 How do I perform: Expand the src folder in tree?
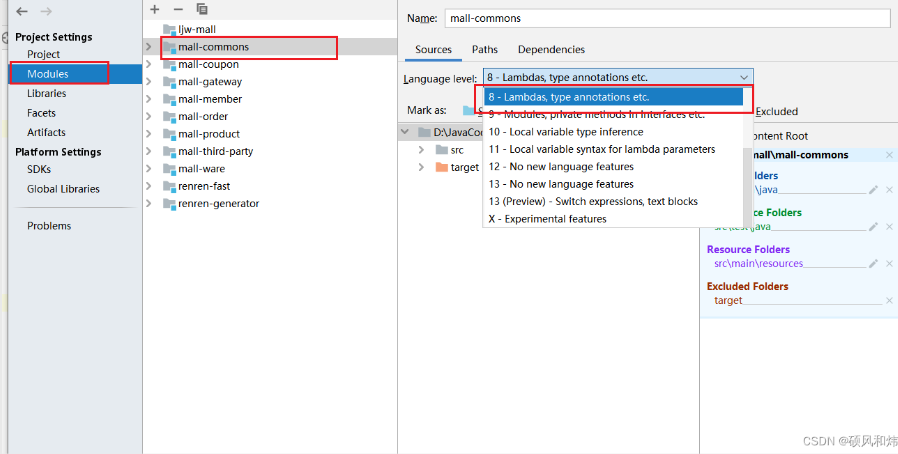422,150
